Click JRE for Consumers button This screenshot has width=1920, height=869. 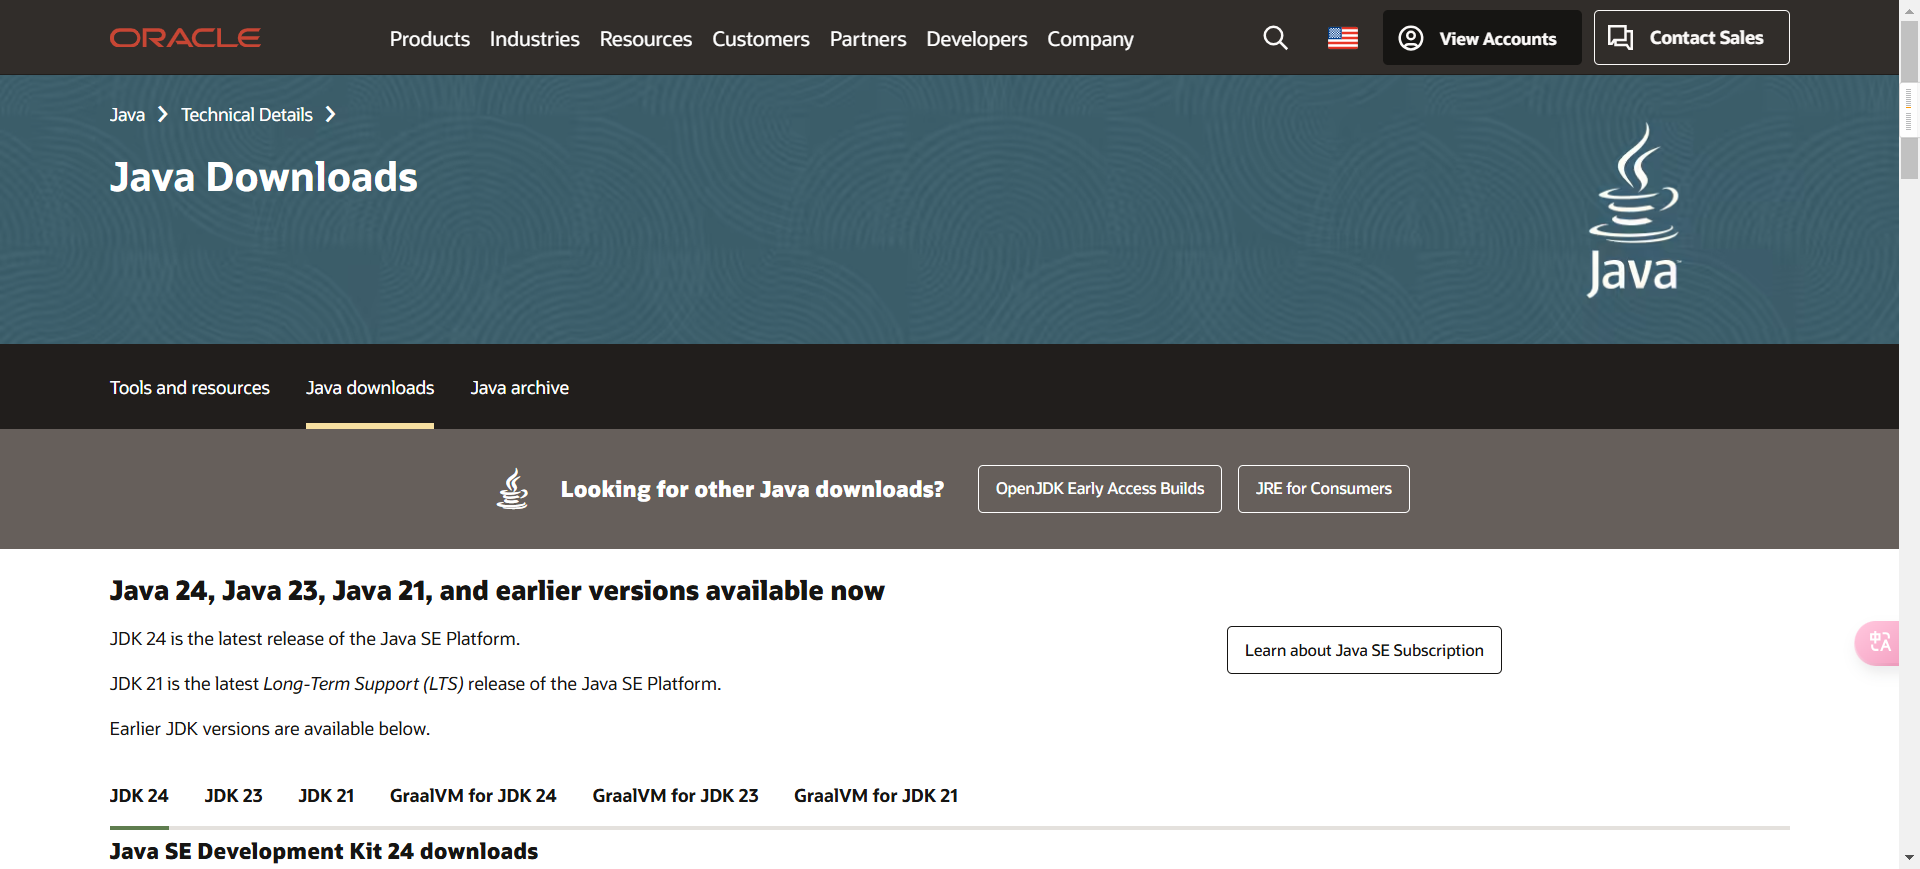pos(1324,489)
